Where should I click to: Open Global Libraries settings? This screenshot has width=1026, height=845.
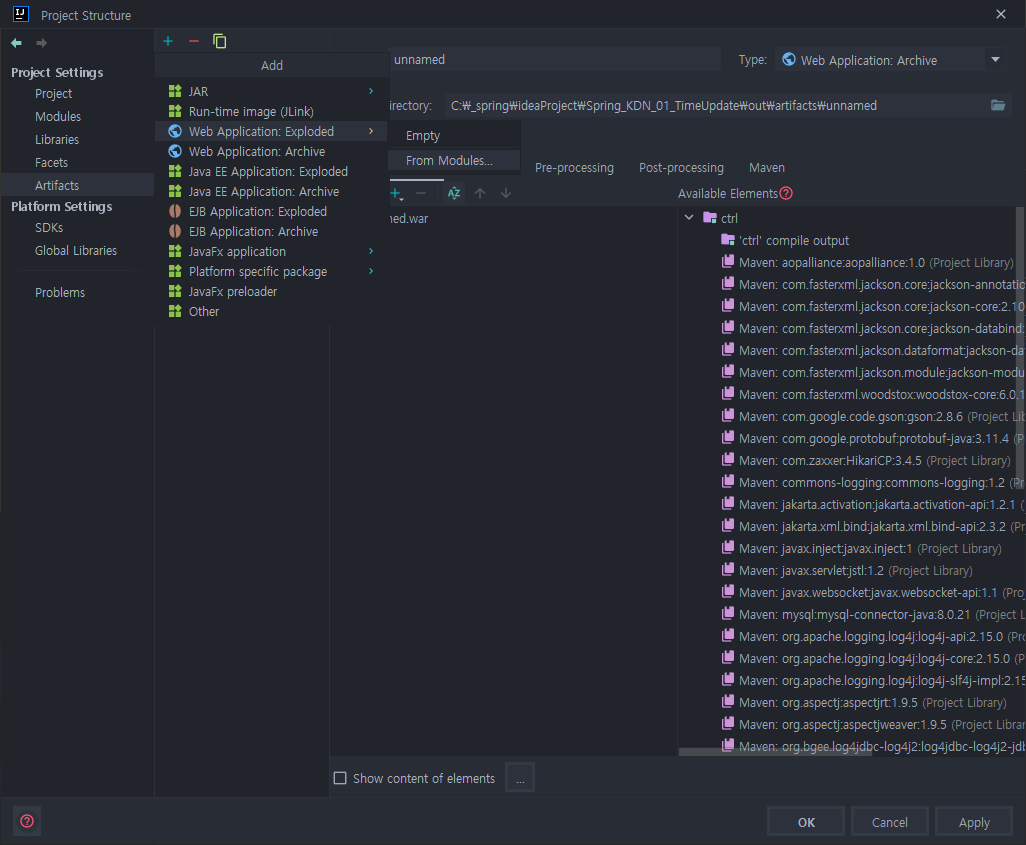click(77, 251)
